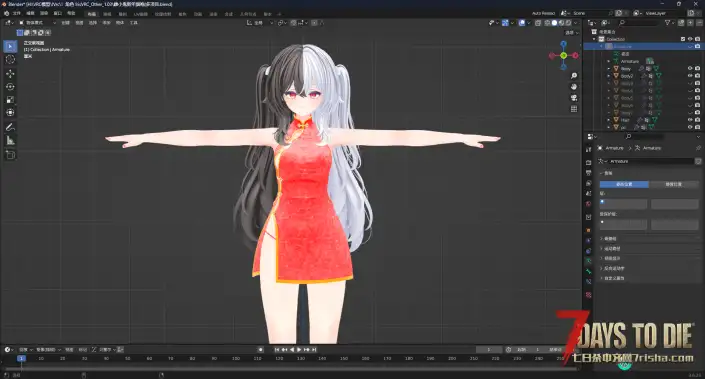This screenshot has width=705, height=379.
Task: Switch perspective/orthographic with the grid icon
Action: coord(574,109)
